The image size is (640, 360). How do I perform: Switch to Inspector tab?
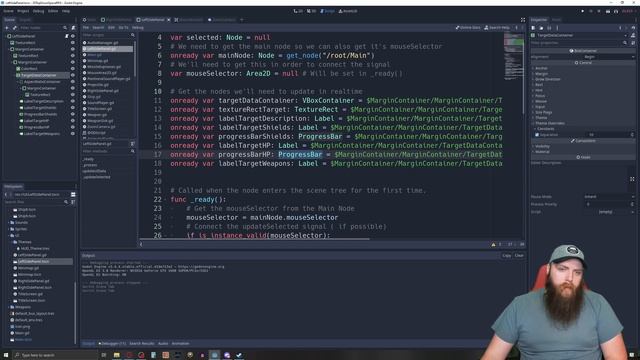tap(539, 20)
